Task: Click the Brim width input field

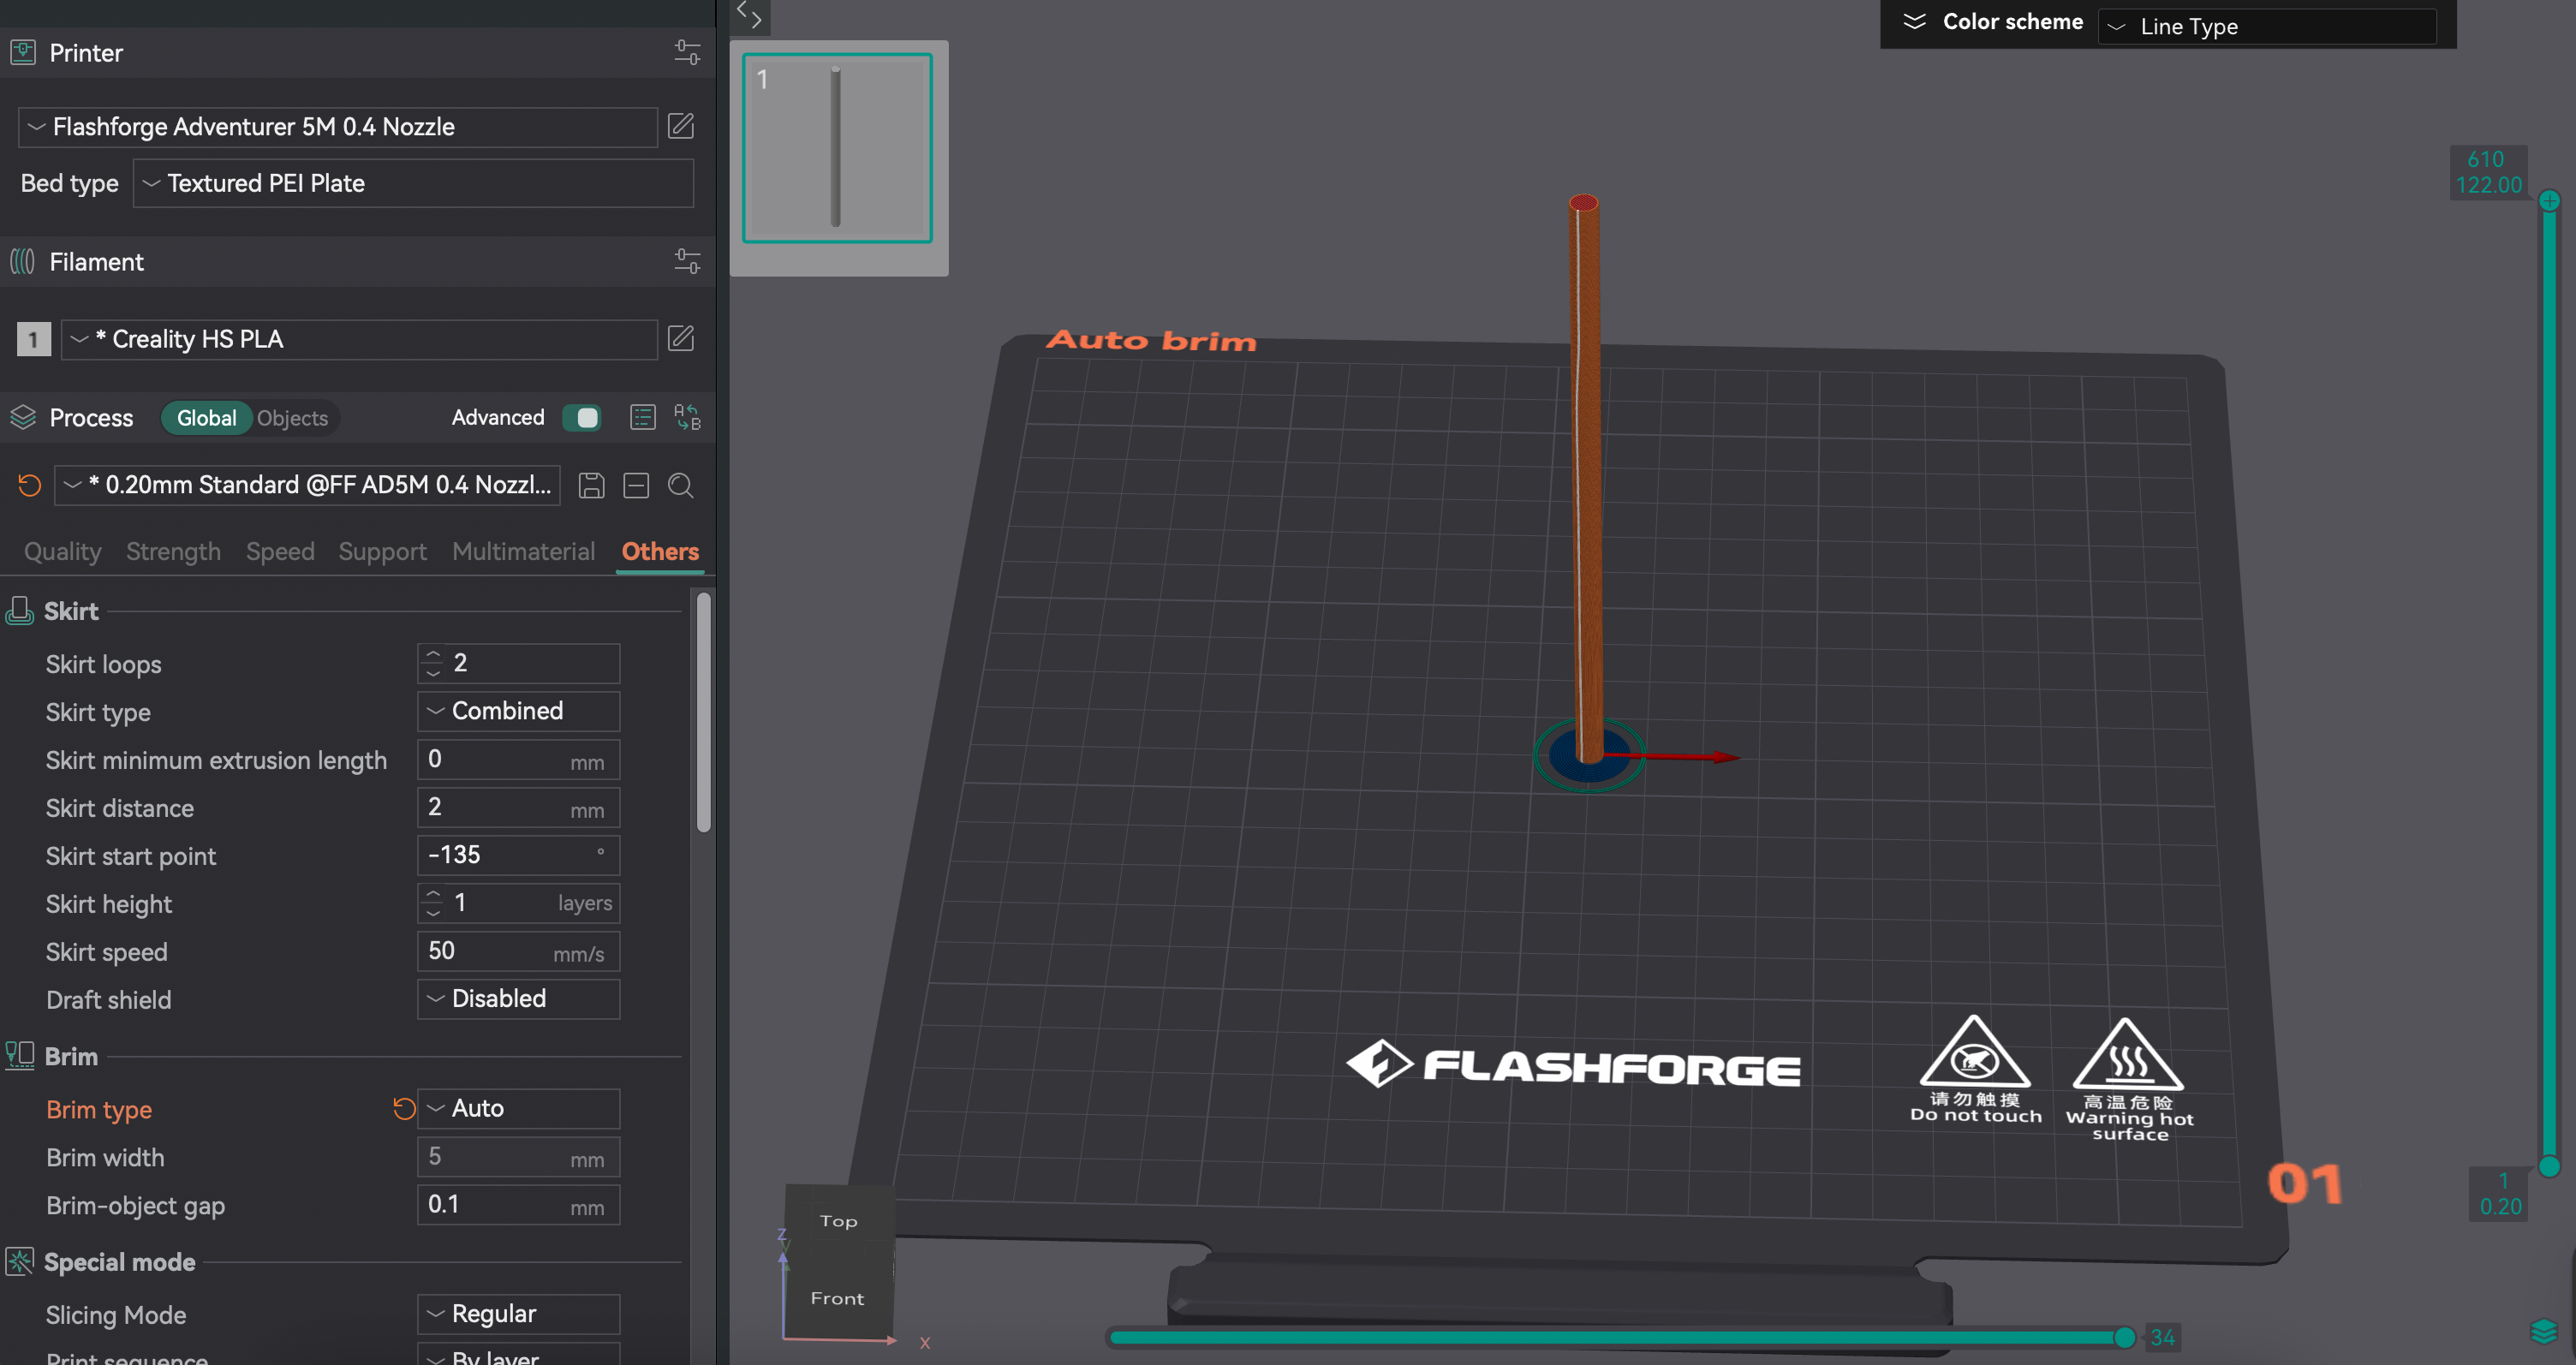Action: click(518, 1156)
